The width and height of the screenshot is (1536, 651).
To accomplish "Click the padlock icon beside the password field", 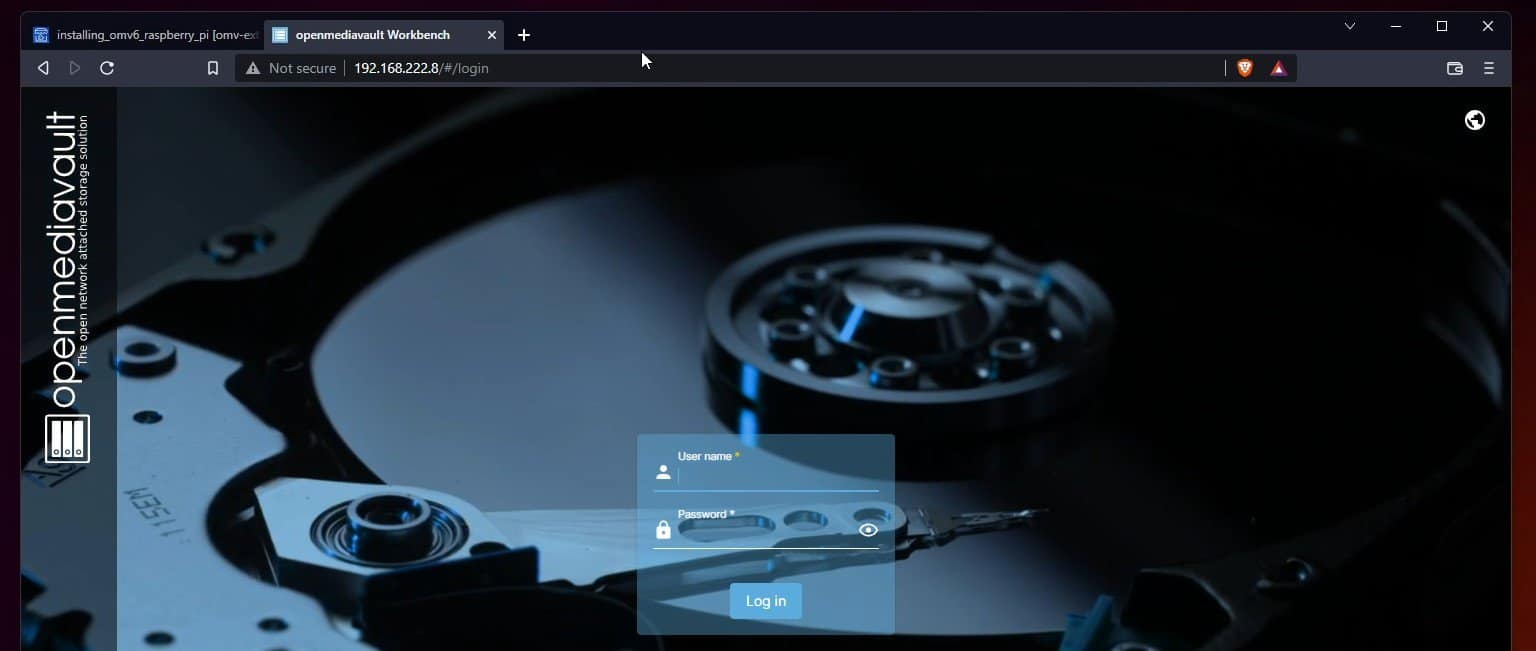I will [663, 530].
